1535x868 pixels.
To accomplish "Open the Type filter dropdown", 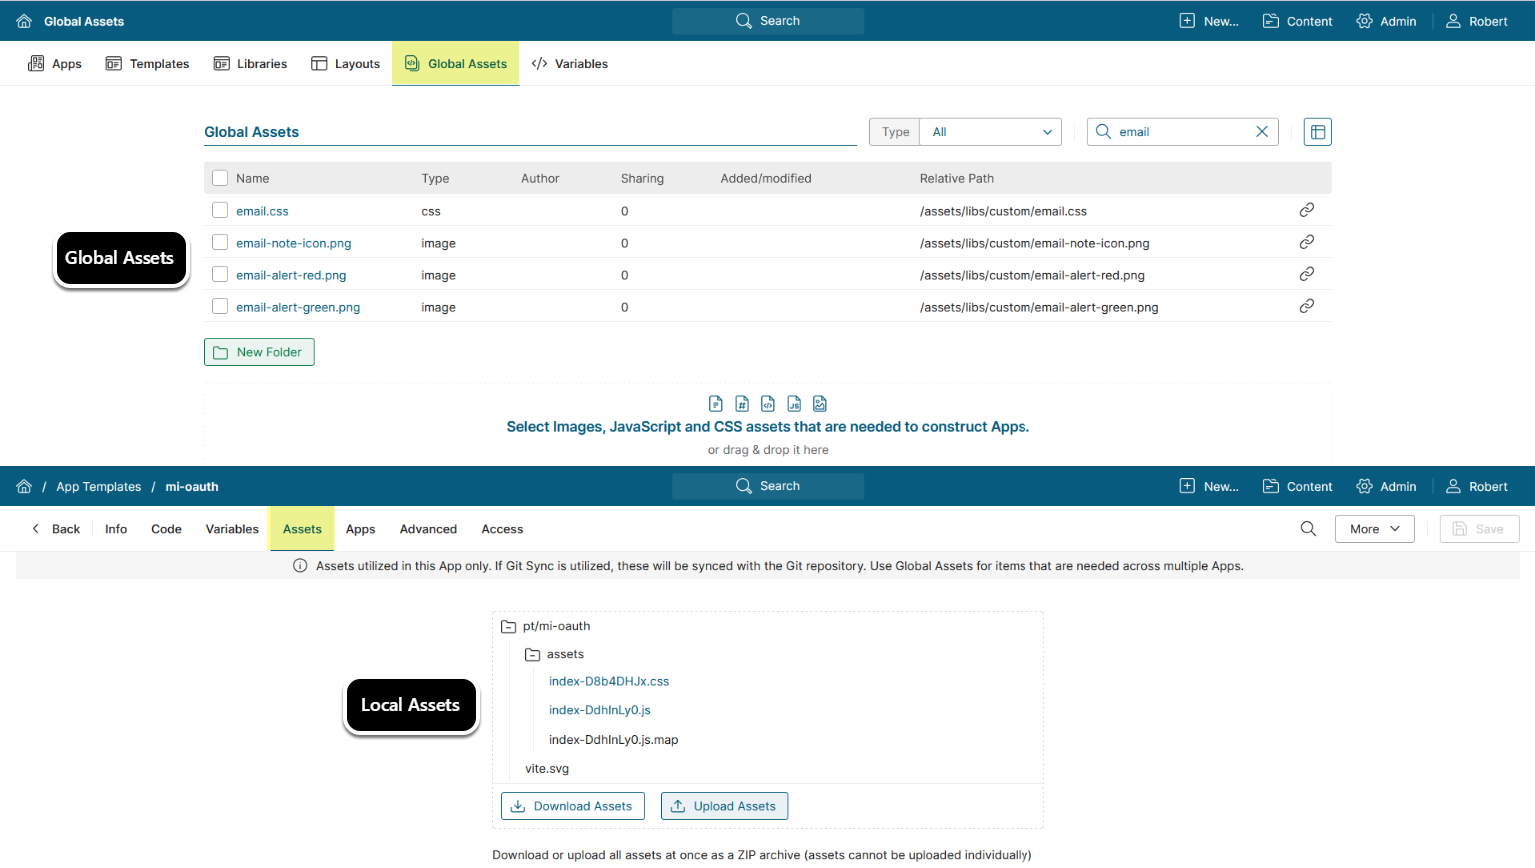I will click(990, 132).
